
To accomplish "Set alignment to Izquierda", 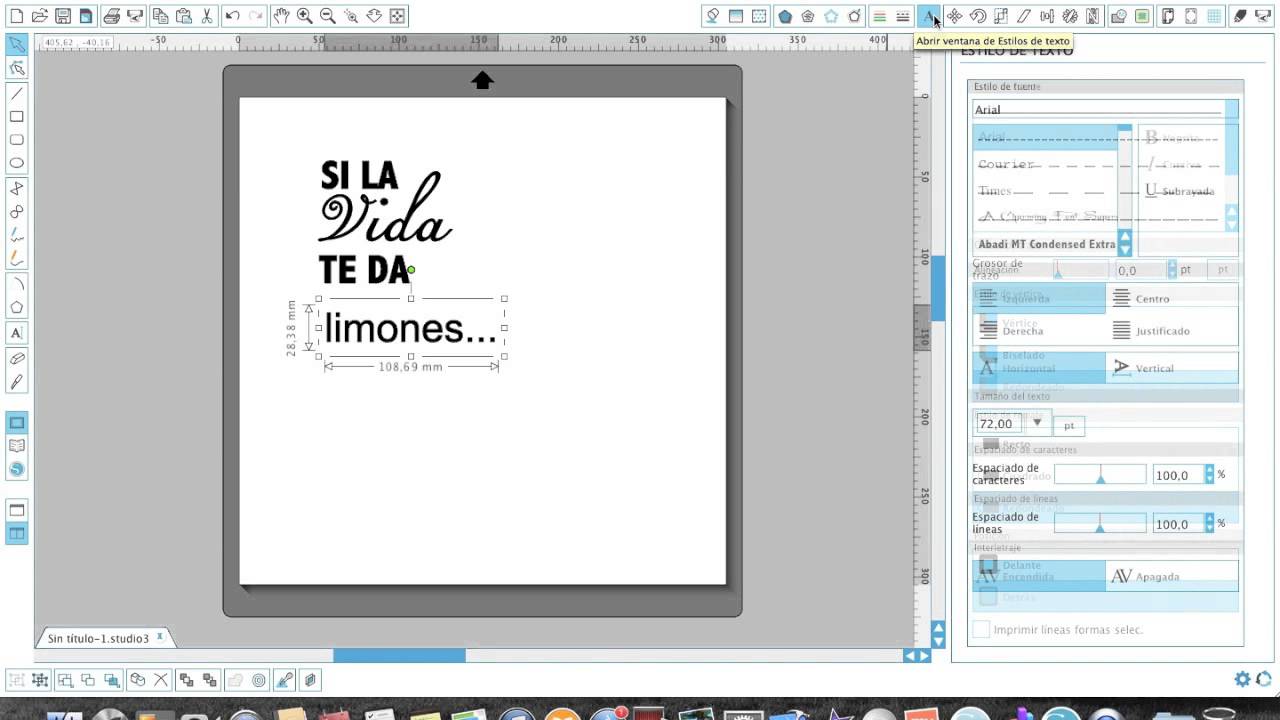I will point(1039,298).
